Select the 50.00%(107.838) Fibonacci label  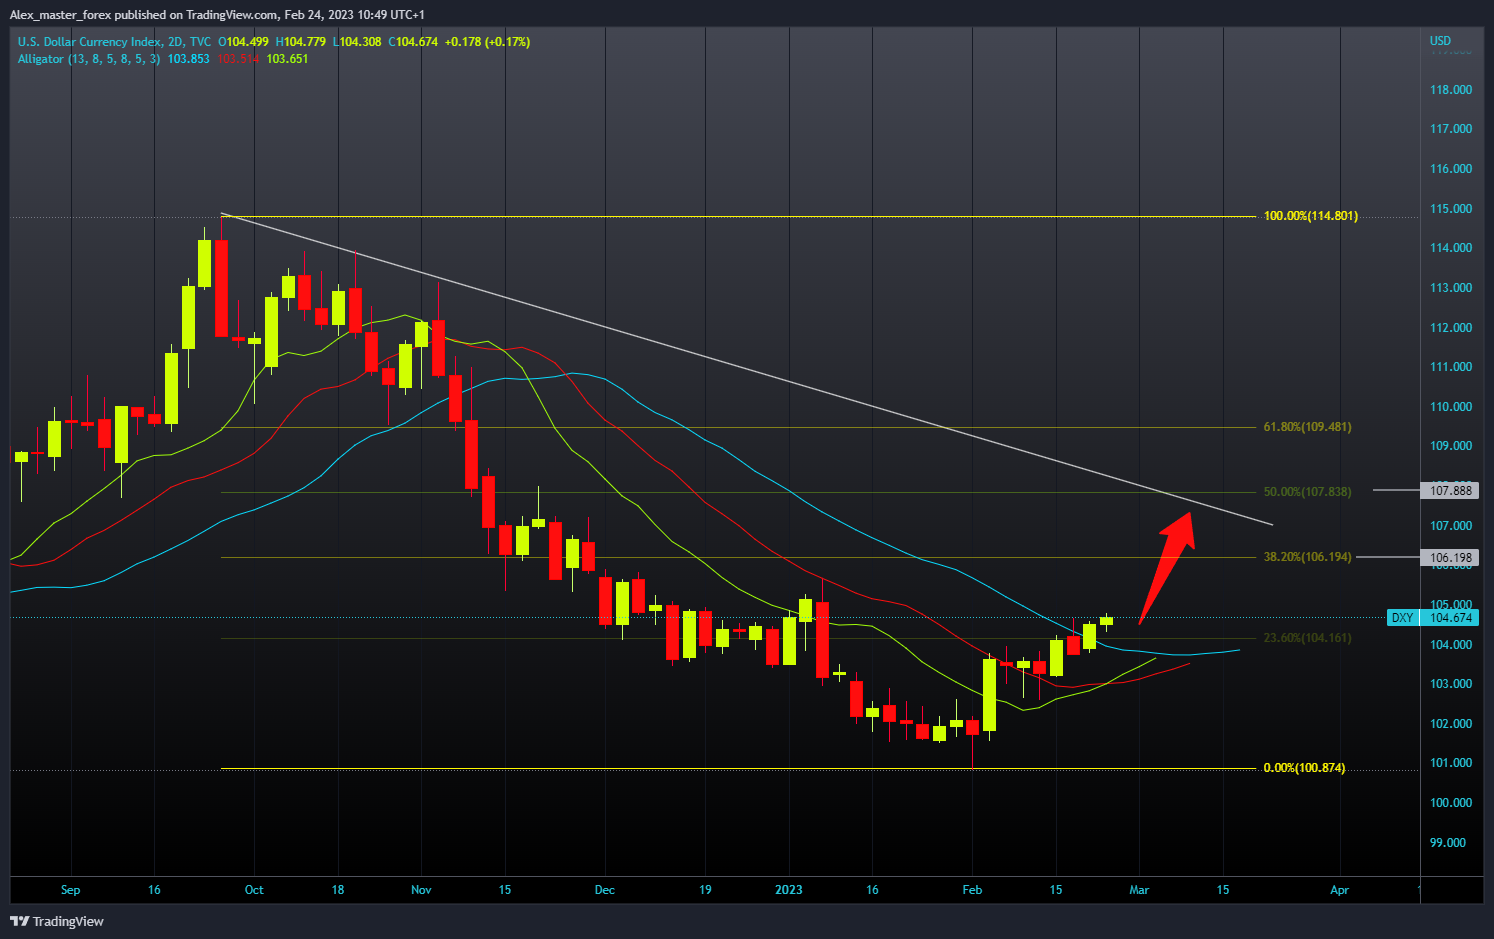(x=1307, y=492)
